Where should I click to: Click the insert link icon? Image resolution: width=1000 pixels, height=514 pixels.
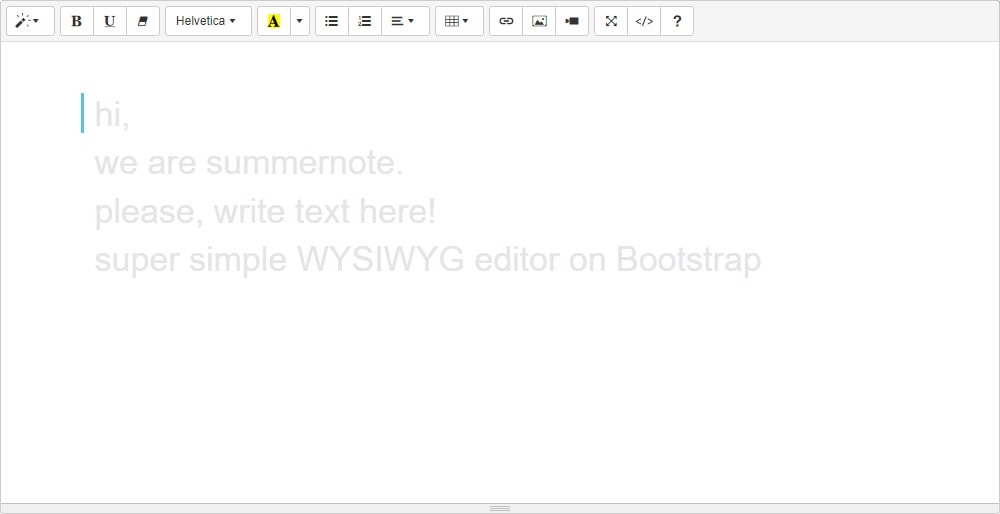[506, 21]
